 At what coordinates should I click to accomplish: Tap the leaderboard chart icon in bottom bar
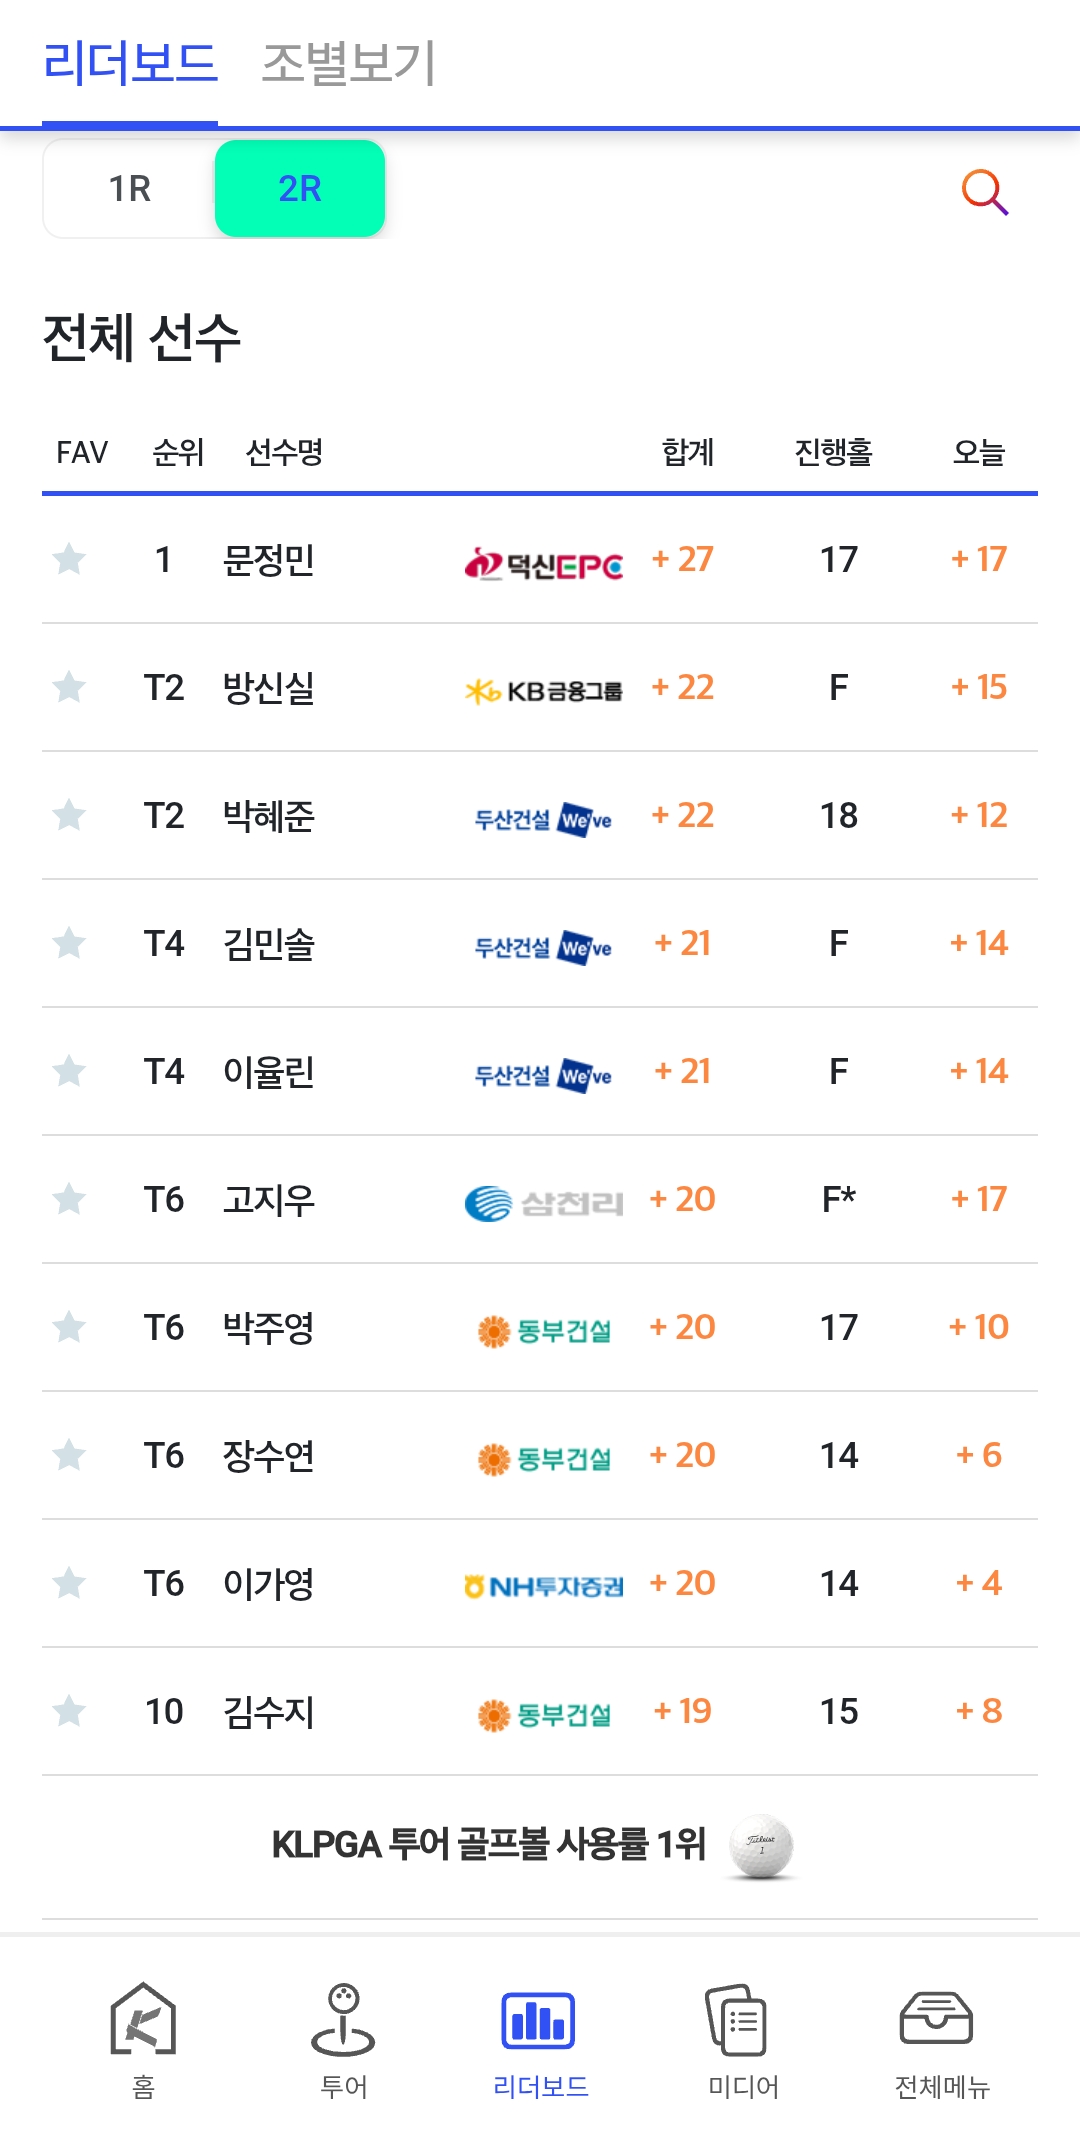[x=539, y=2020]
